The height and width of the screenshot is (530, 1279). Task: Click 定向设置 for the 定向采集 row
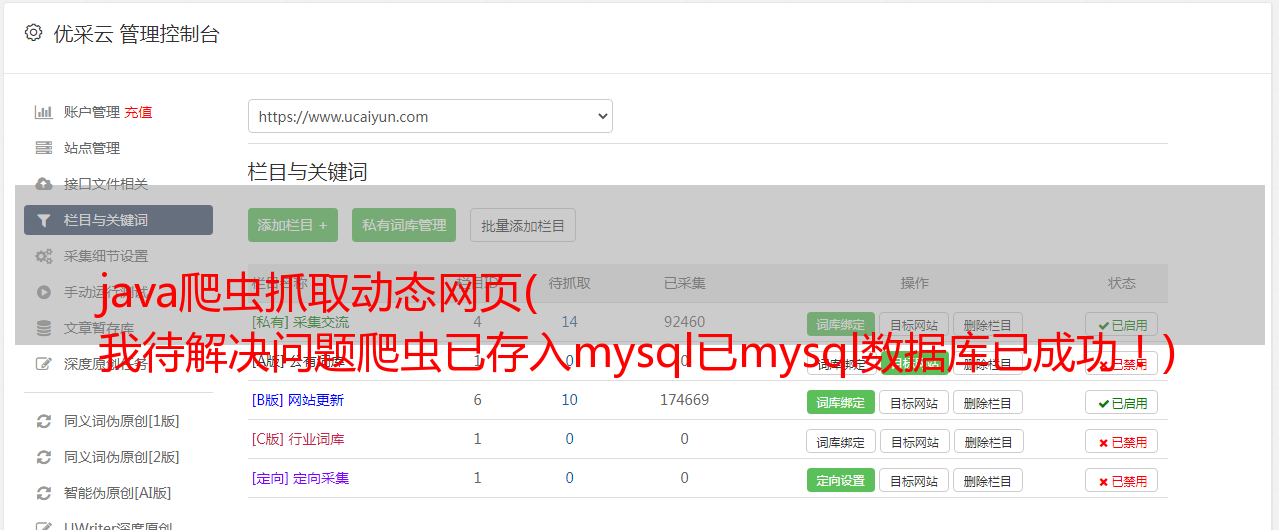pos(841,480)
